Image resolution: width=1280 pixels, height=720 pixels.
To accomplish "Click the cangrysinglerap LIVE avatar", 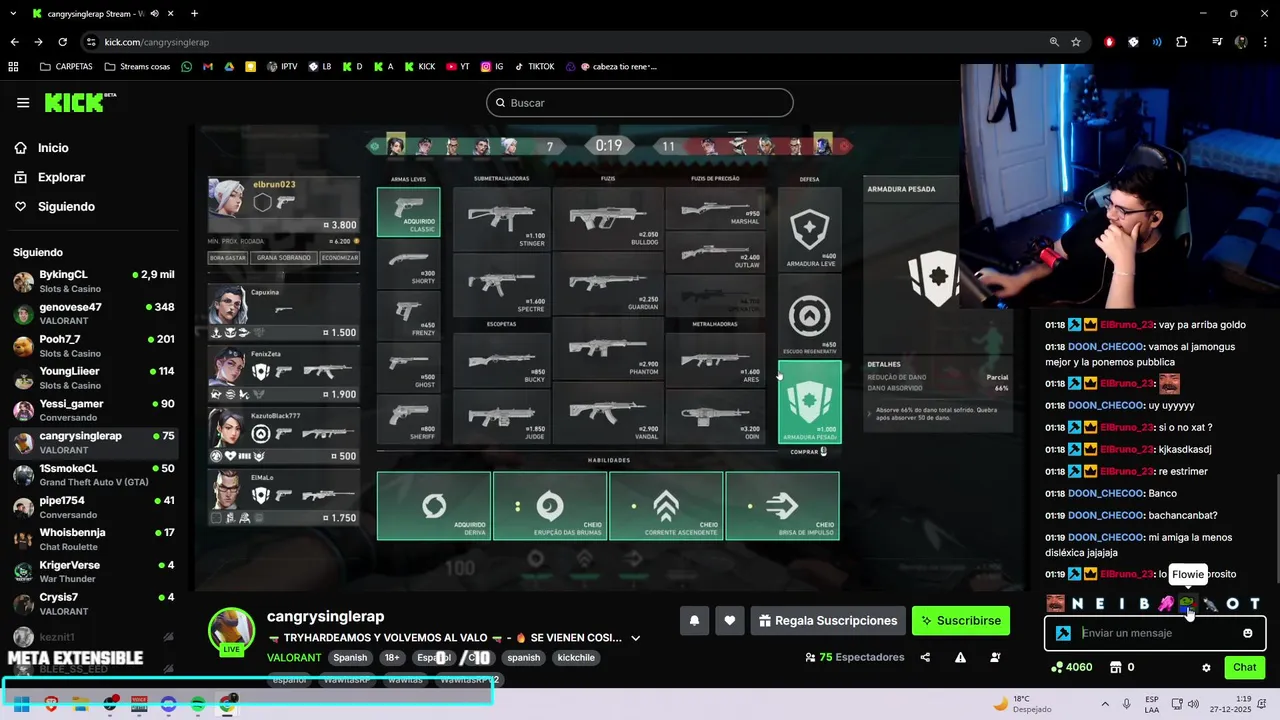I will click(231, 630).
